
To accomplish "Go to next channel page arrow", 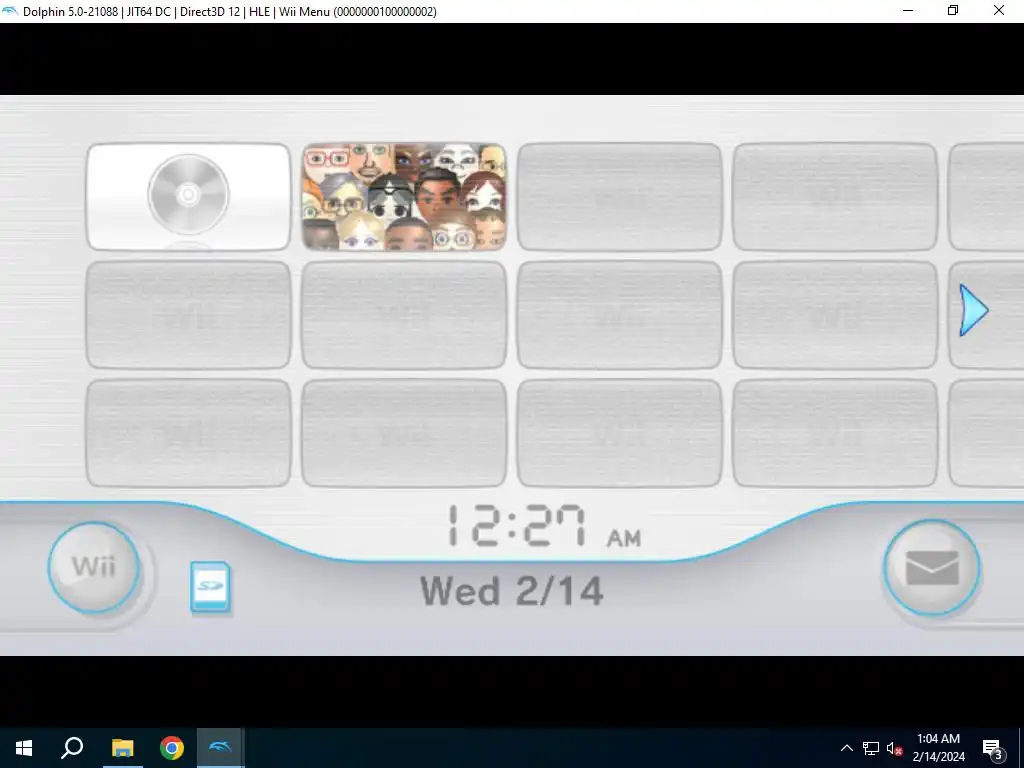I will [x=974, y=311].
